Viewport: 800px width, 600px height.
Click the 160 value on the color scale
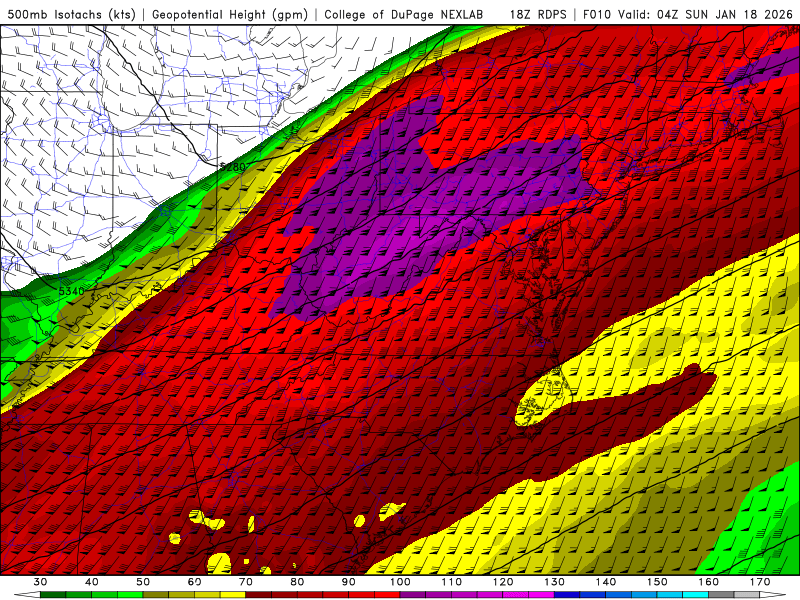click(709, 582)
